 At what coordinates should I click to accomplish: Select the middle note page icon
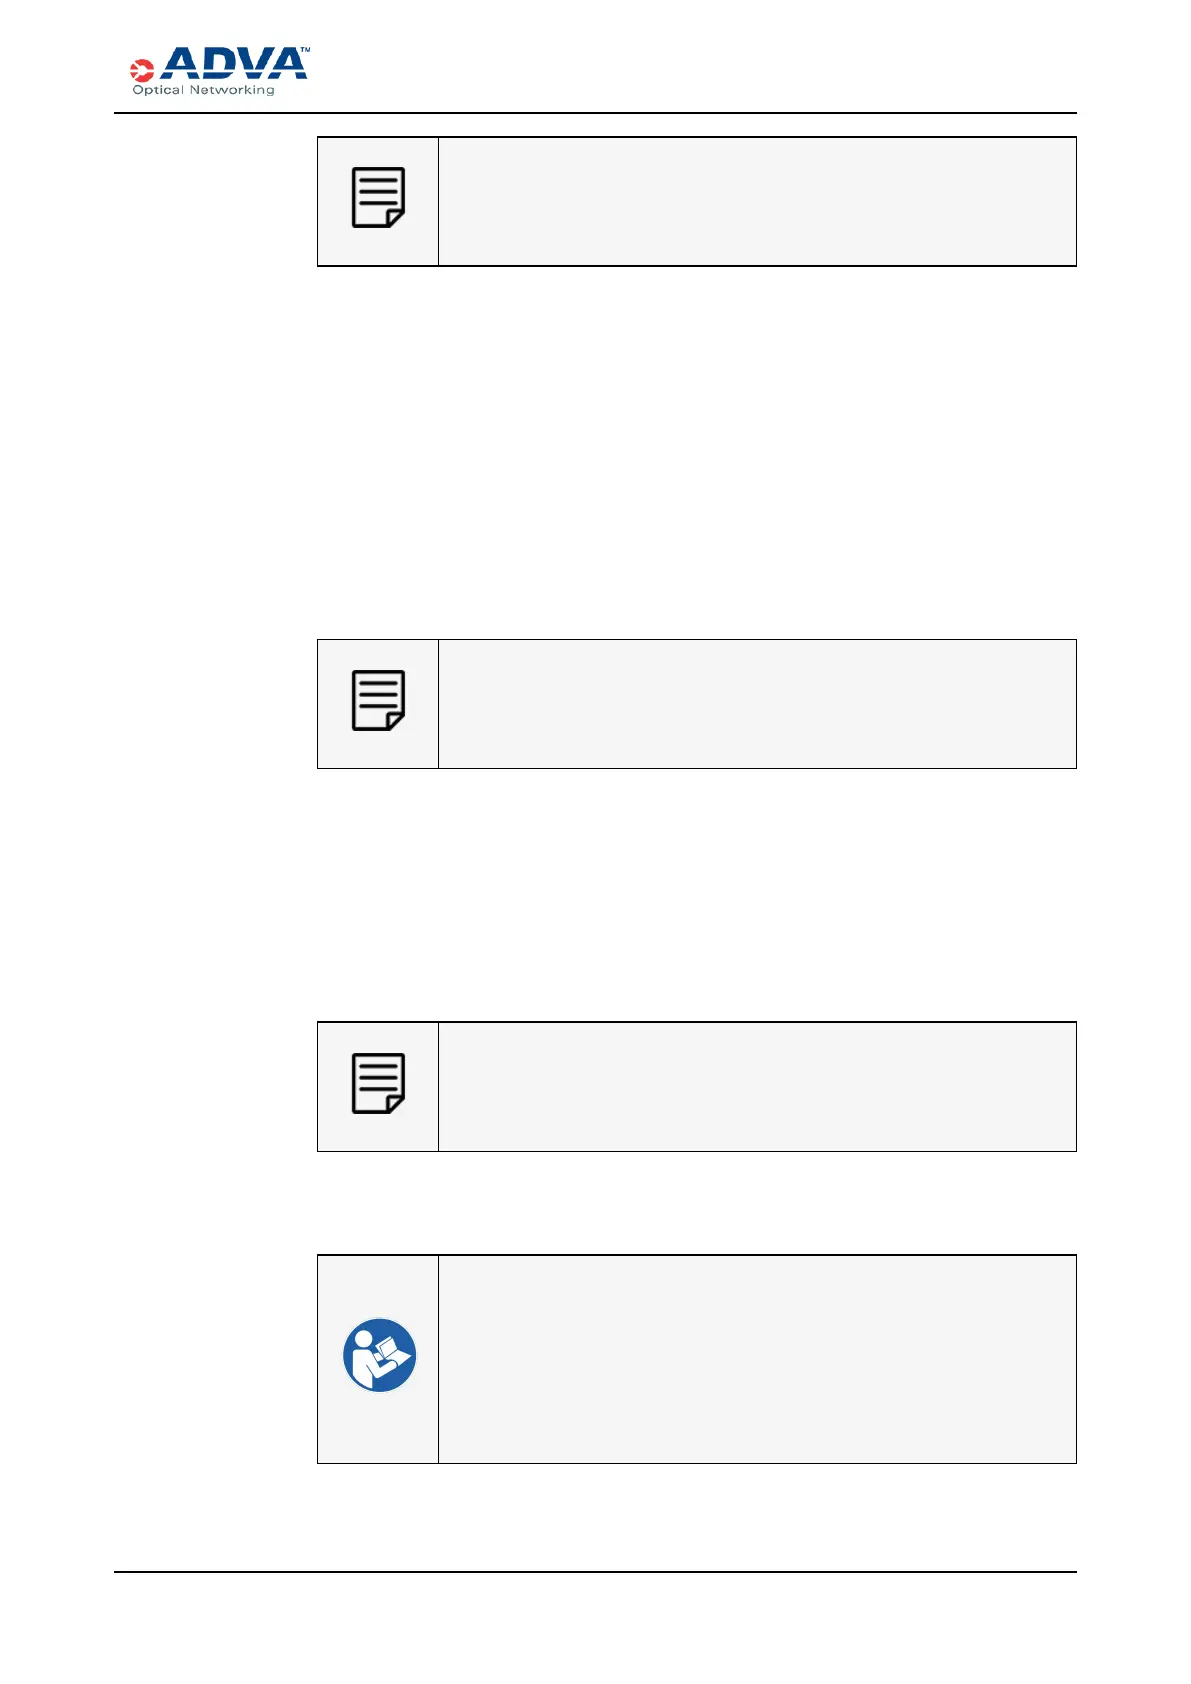click(x=378, y=700)
